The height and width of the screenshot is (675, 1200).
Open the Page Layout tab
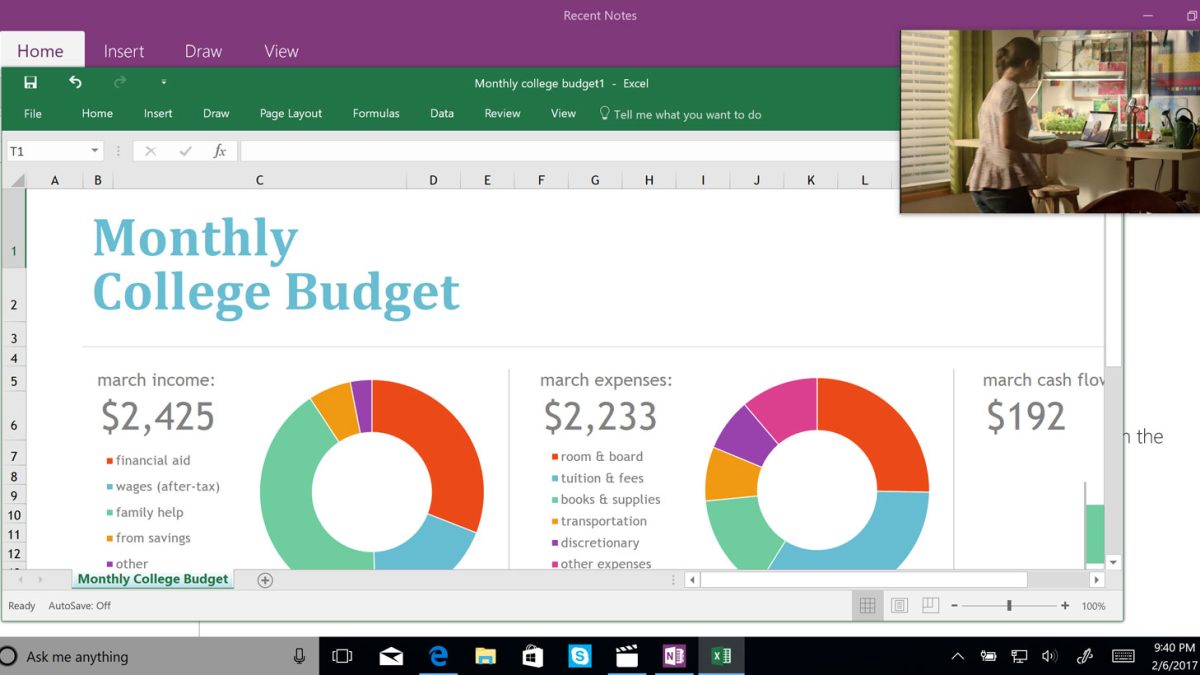click(291, 114)
